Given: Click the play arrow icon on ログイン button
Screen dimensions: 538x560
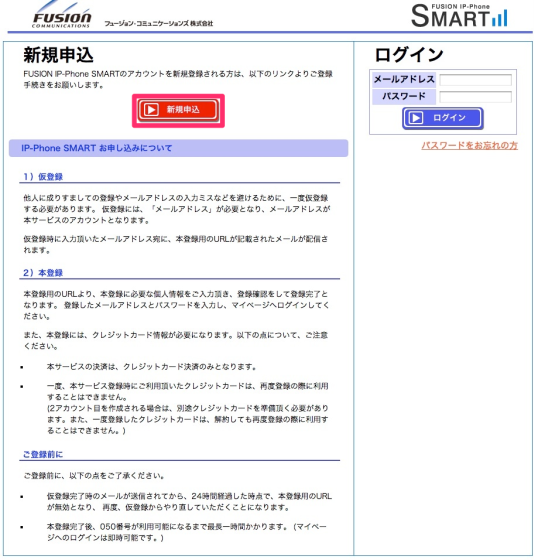Looking at the screenshot, I should click(416, 118).
